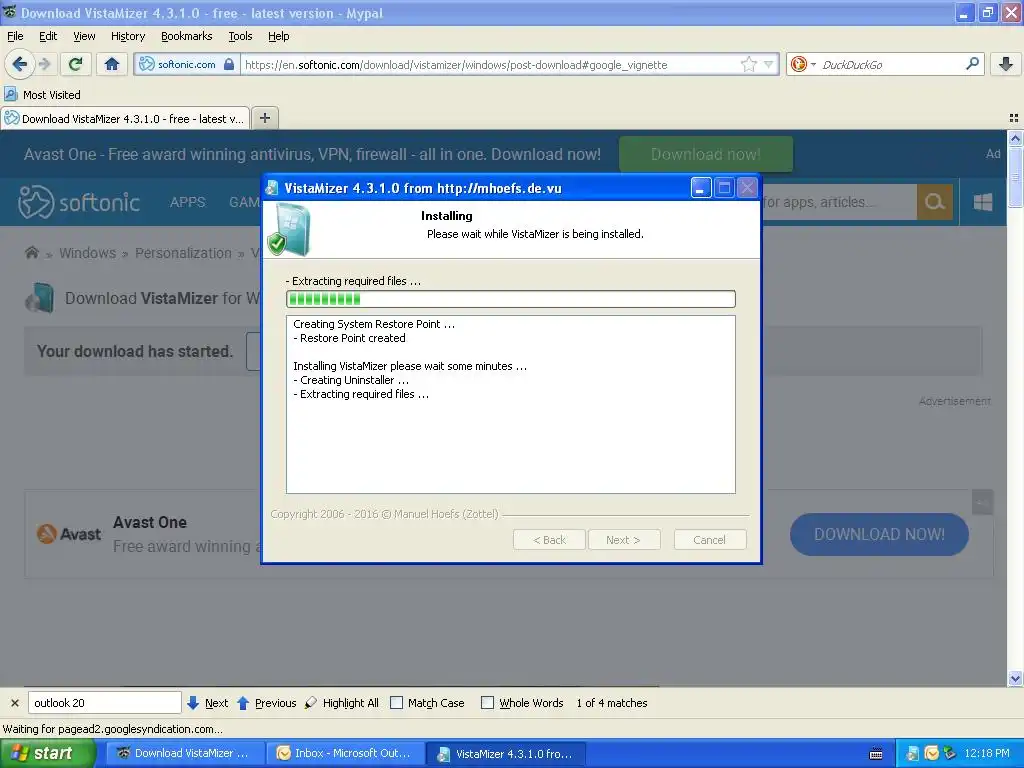Open the Bookmarks menu
The height and width of the screenshot is (768, 1024).
coord(186,36)
